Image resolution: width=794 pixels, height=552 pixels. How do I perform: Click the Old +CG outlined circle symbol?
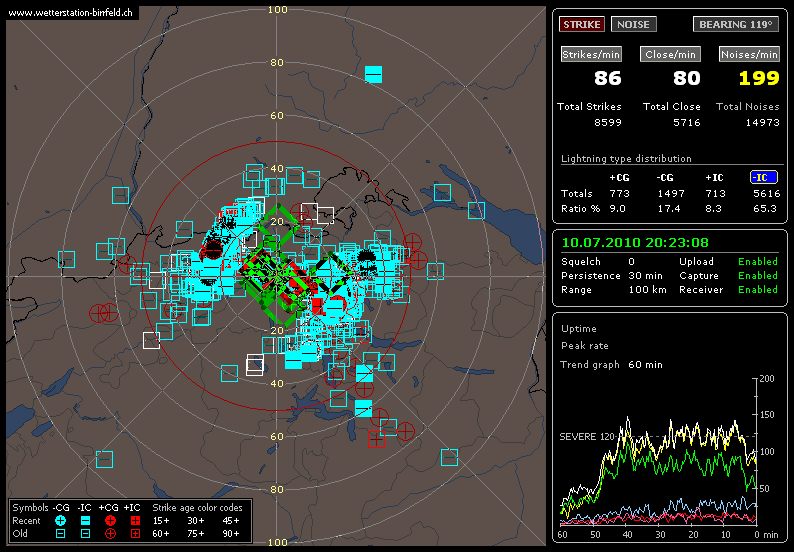click(110, 534)
